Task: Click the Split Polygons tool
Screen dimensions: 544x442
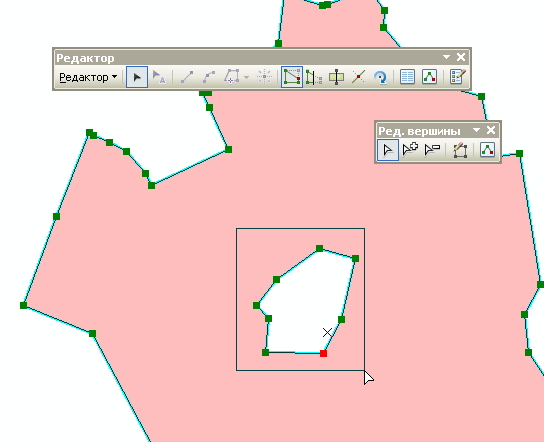Action: click(336, 77)
